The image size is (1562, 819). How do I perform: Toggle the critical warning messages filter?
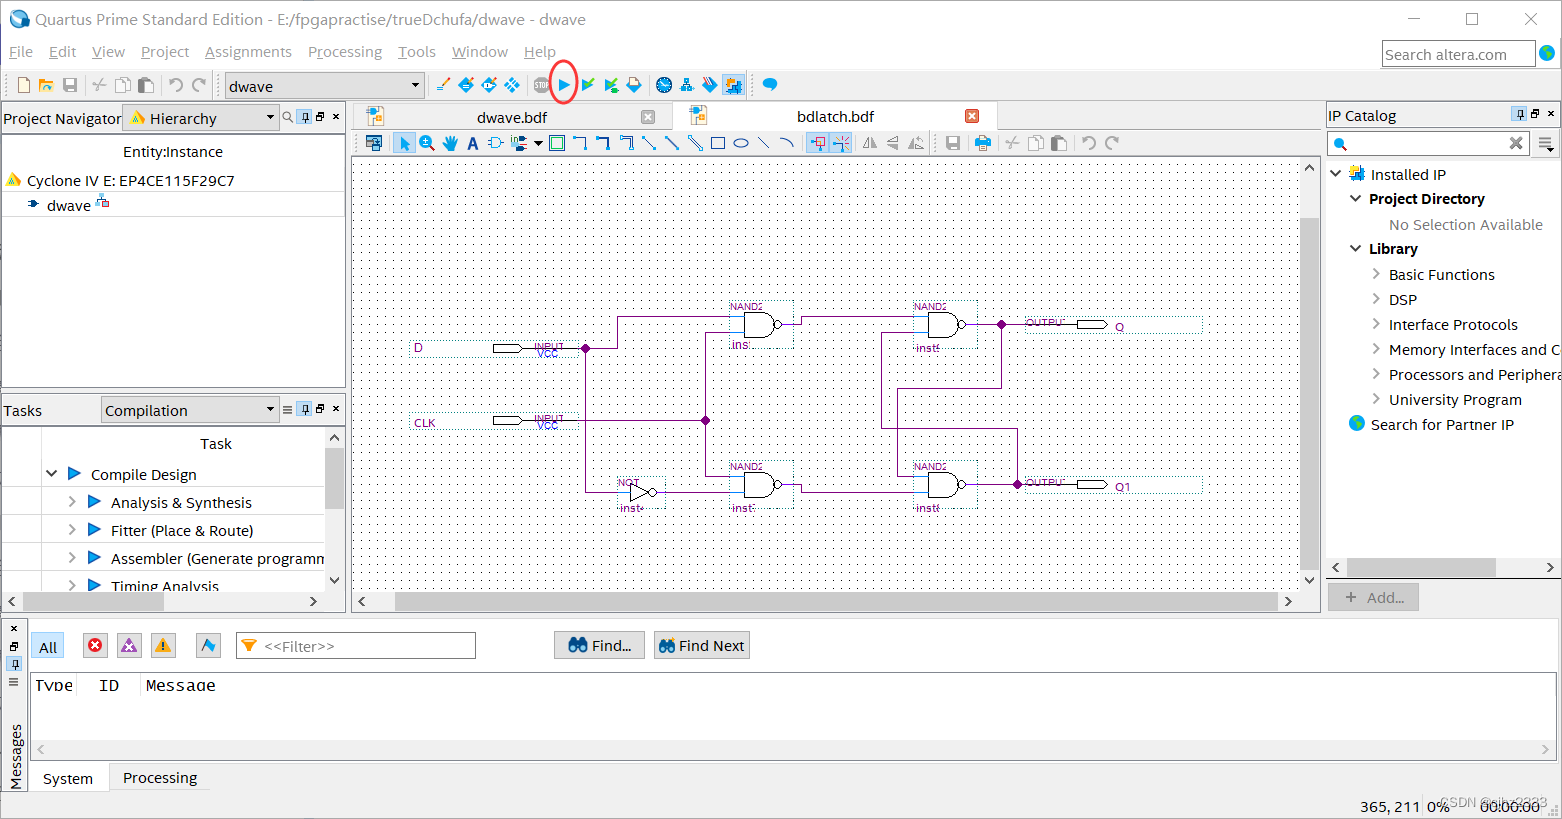[x=129, y=646]
